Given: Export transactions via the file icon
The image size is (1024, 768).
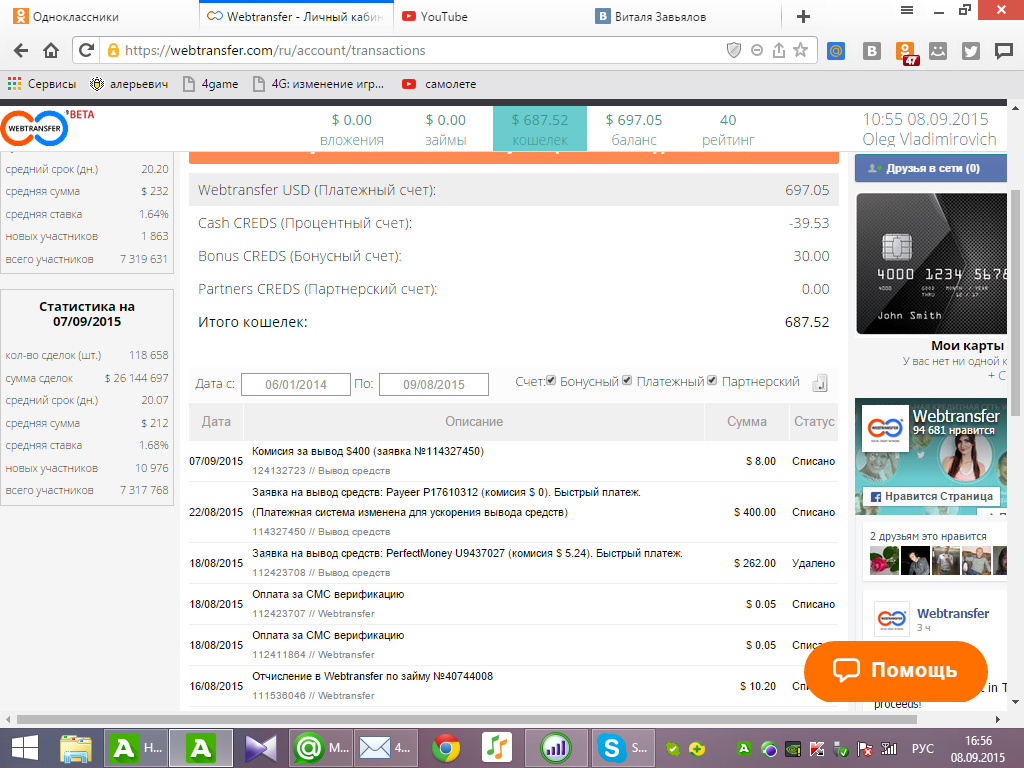Looking at the screenshot, I should pyautogui.click(x=820, y=383).
